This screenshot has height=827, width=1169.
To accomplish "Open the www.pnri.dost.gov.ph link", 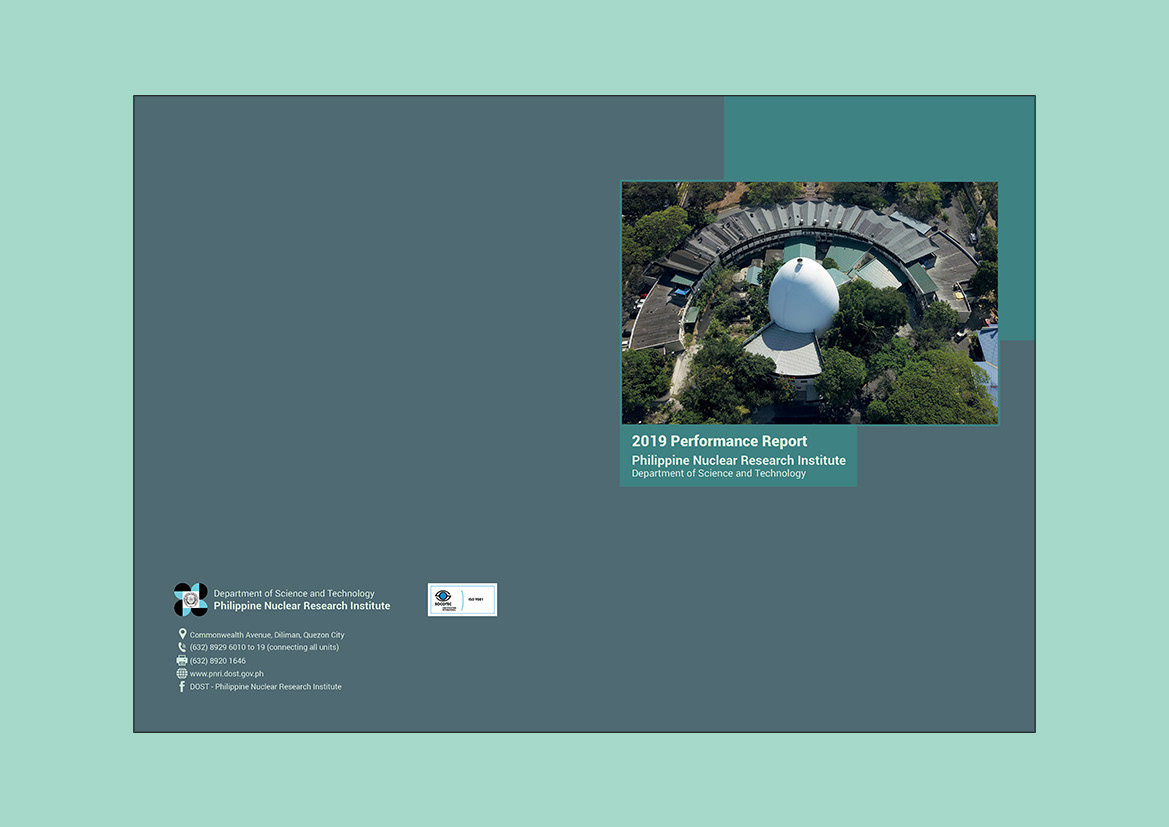I will [x=227, y=673].
